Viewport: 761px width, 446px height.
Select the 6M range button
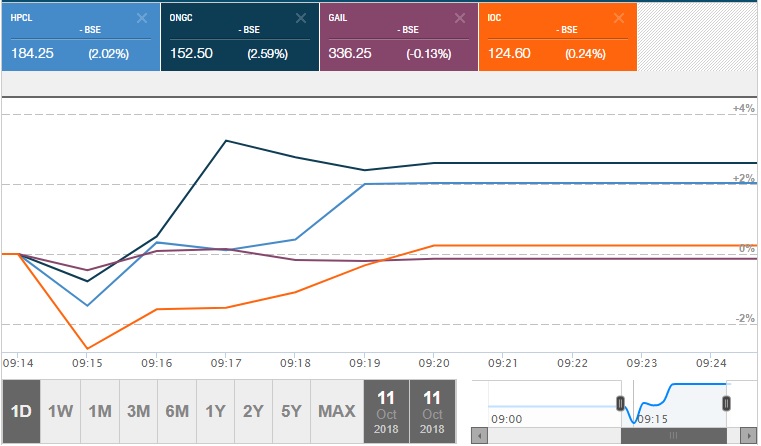coord(177,411)
